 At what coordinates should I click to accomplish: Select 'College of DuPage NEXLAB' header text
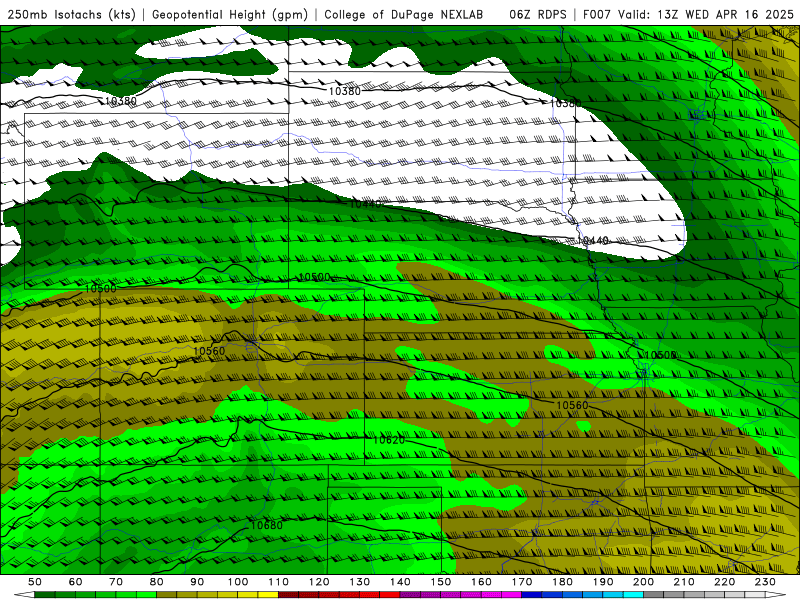pos(404,15)
